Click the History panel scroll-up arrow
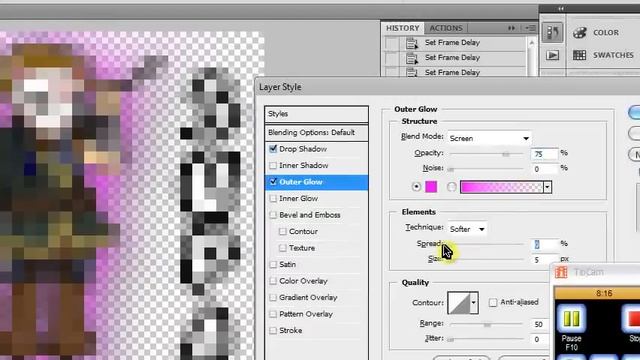Screen dimensions: 640x360 click(531, 43)
